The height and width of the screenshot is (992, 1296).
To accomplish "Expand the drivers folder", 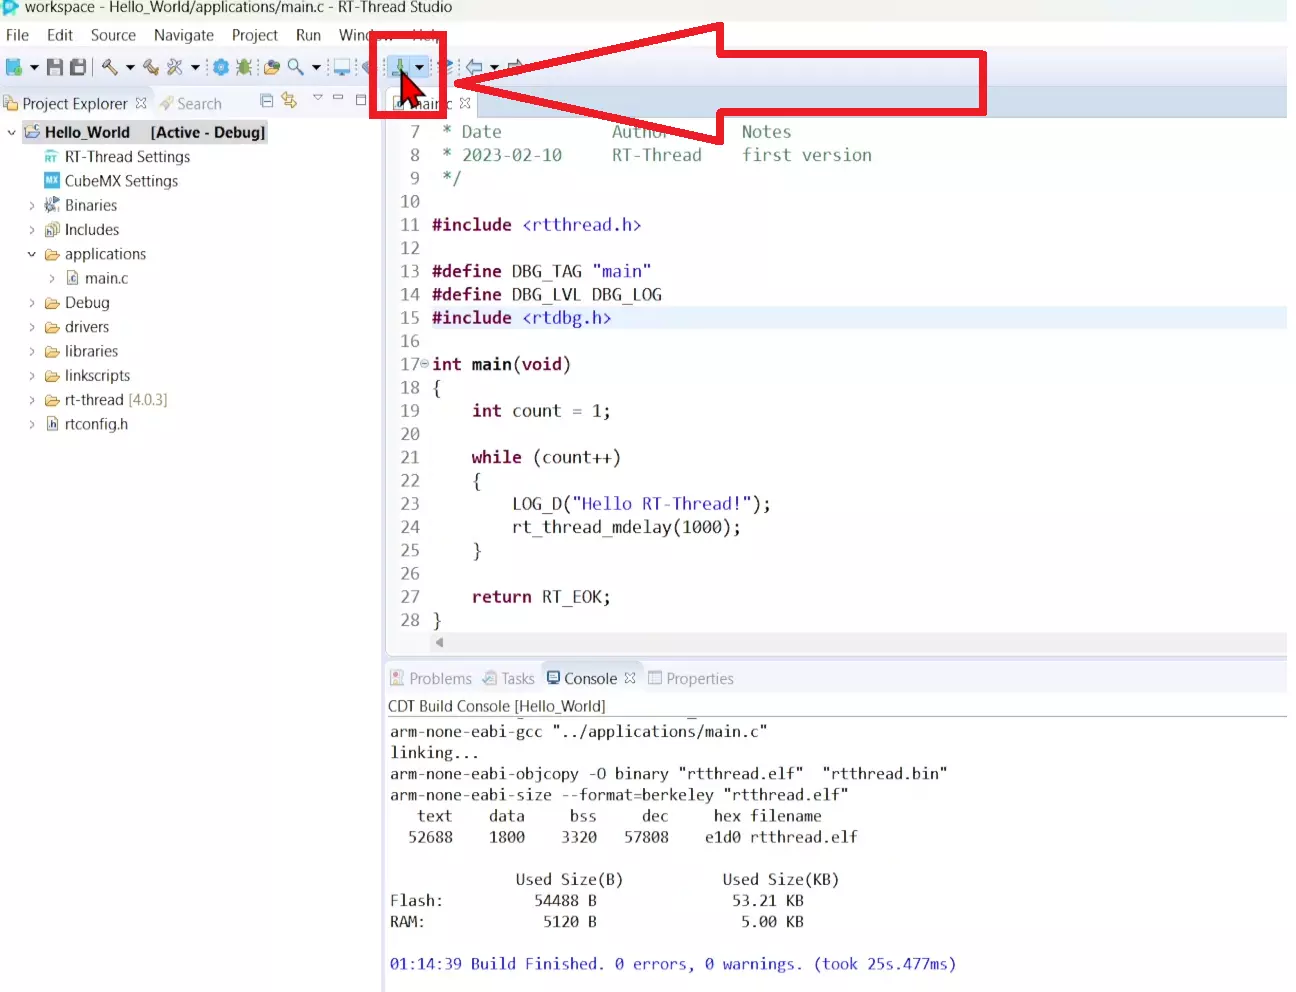I will click(32, 327).
